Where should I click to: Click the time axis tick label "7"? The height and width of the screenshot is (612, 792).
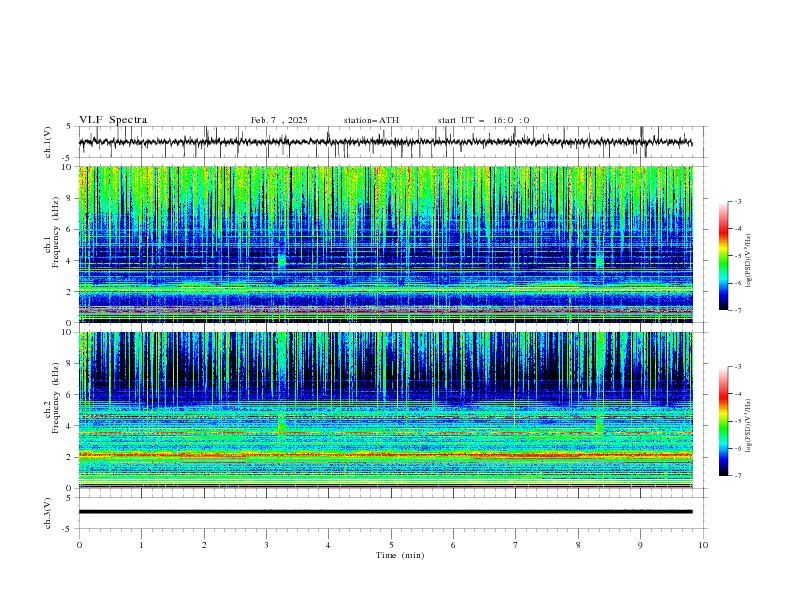pos(516,545)
